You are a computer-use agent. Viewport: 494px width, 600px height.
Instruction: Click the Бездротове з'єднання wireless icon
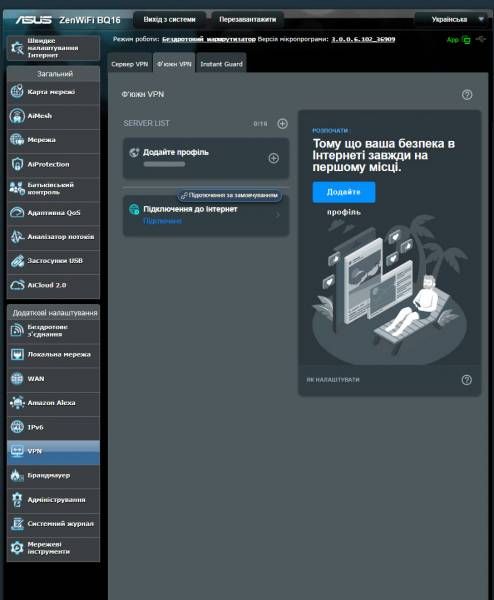coord(17,331)
